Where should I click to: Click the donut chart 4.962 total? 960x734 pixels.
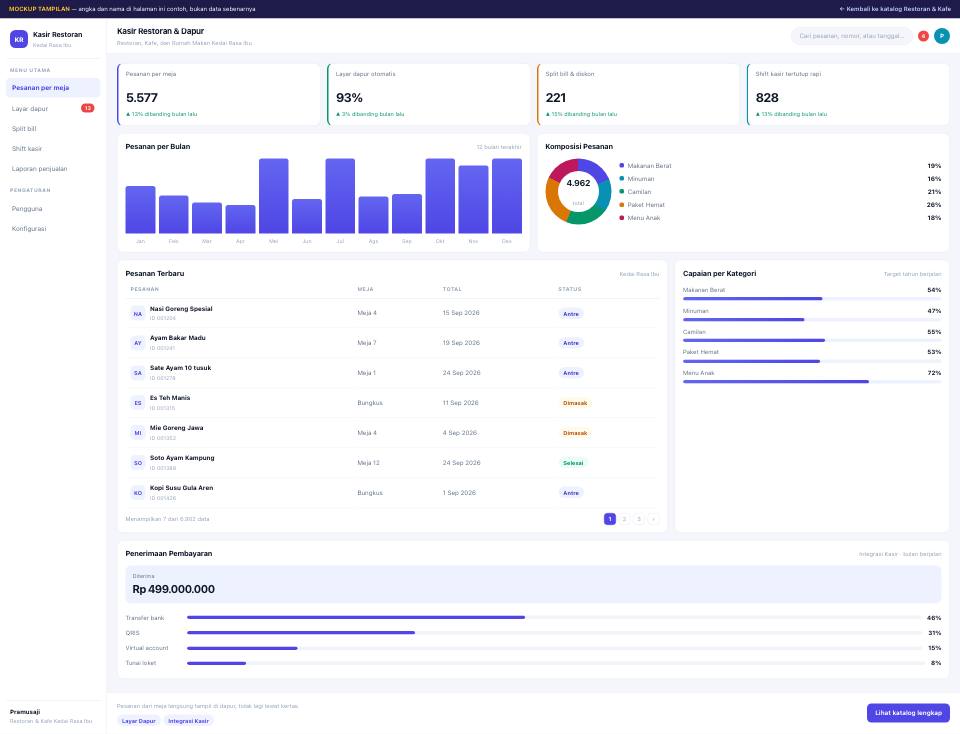578,191
